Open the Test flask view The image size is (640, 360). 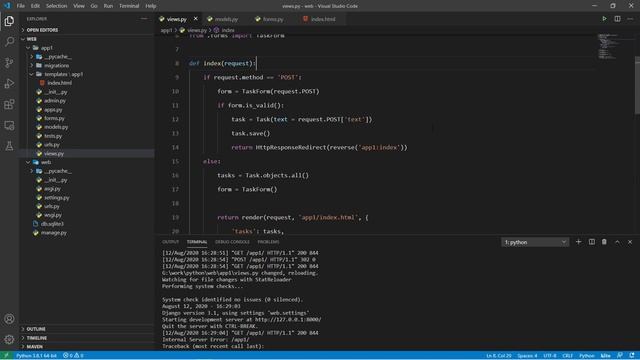click(9, 146)
